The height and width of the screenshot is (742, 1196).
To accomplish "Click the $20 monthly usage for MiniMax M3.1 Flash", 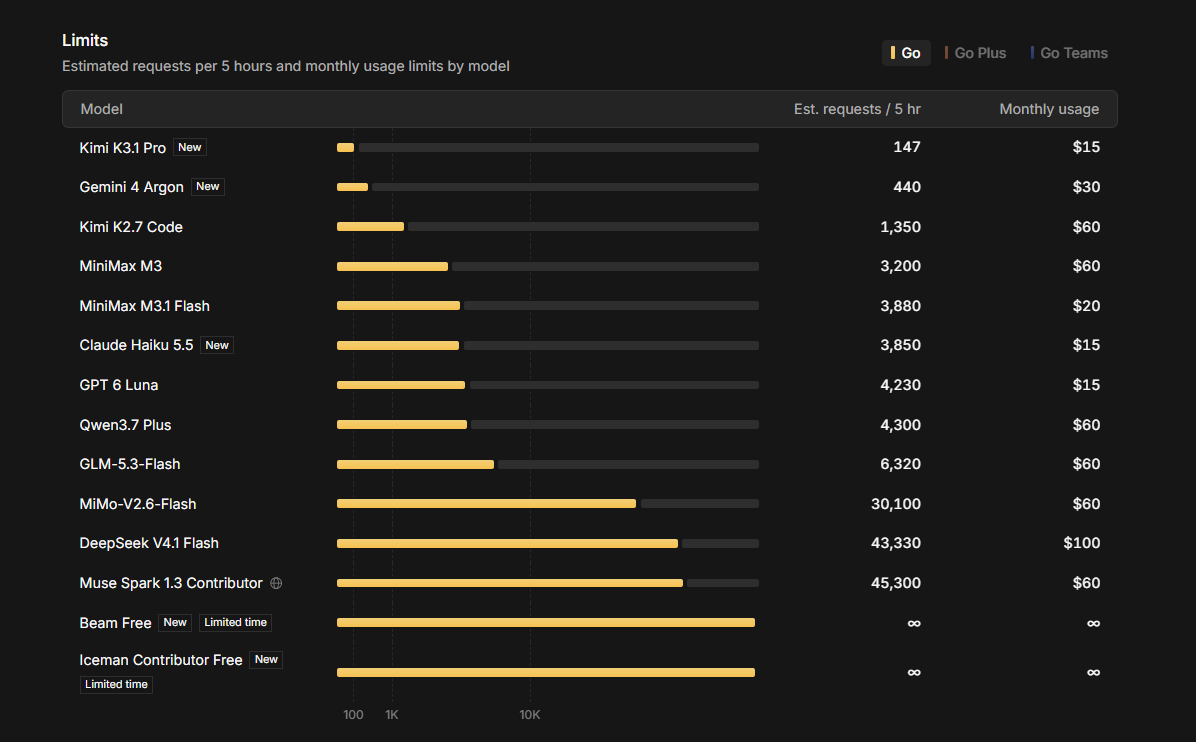I will click(1086, 306).
